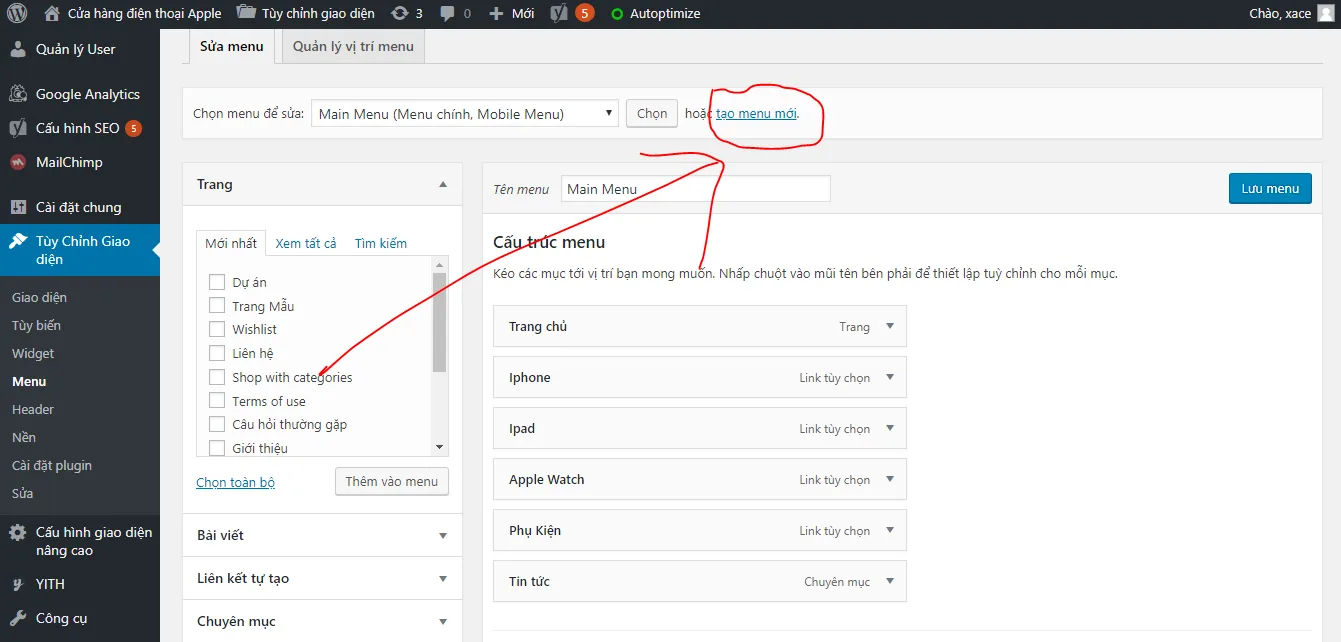Image resolution: width=1341 pixels, height=642 pixels.
Task: Open the Chọn menu để sửa dropdown
Action: pyautogui.click(x=464, y=113)
